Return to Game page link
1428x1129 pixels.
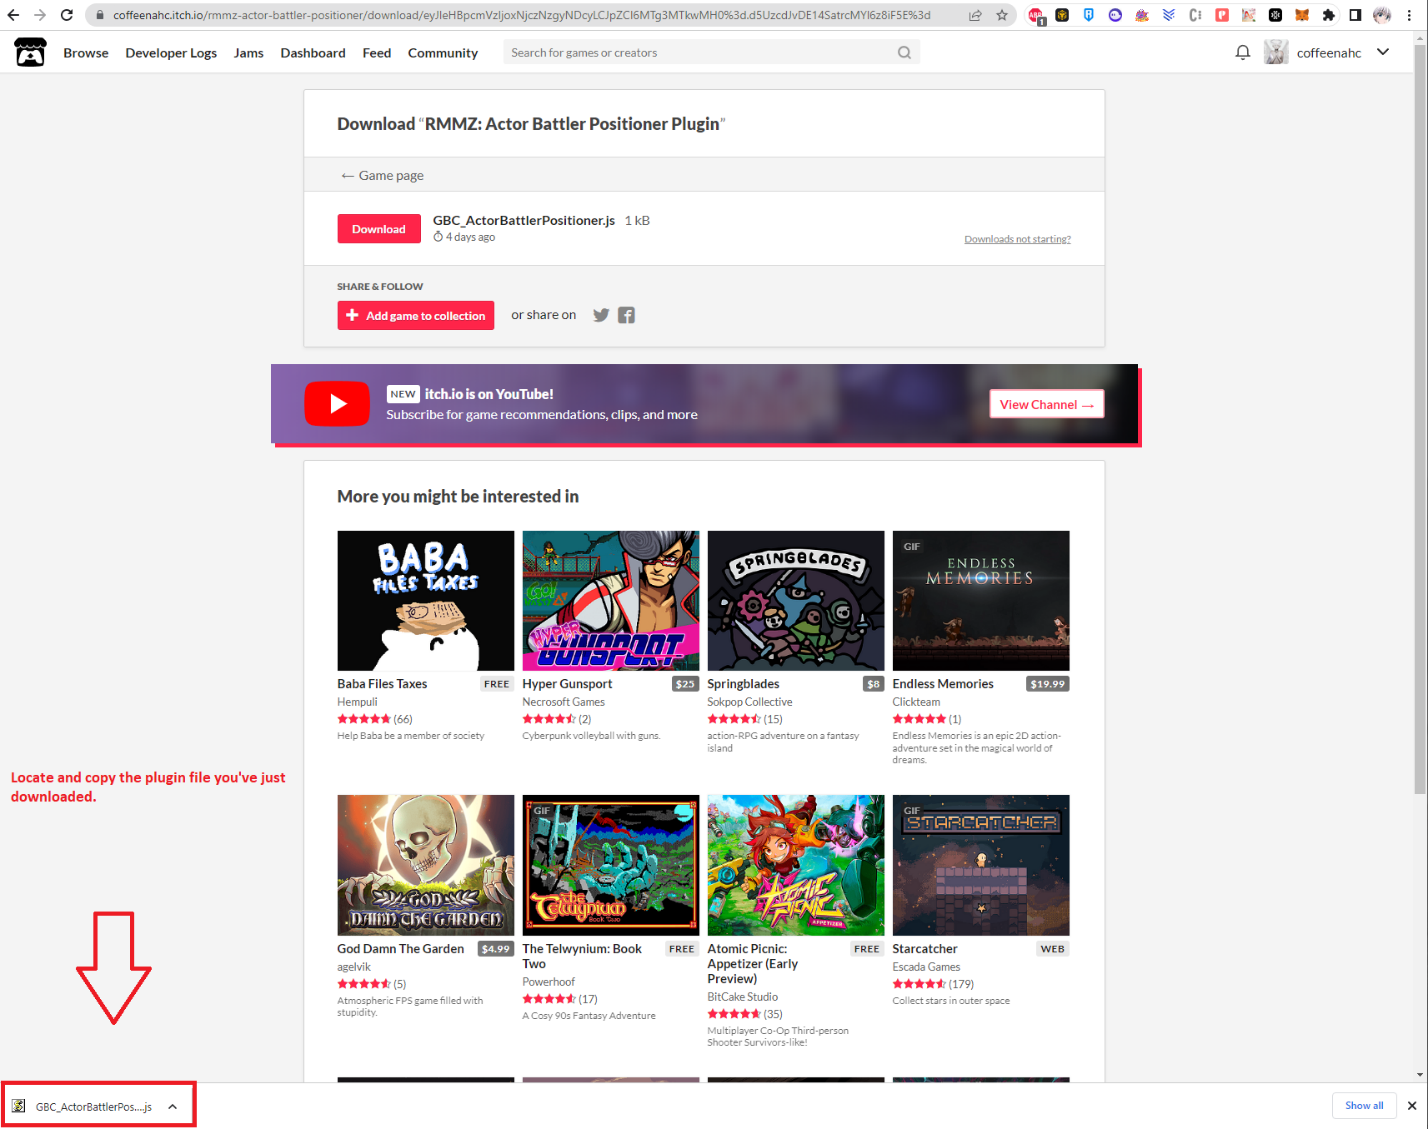click(x=382, y=175)
